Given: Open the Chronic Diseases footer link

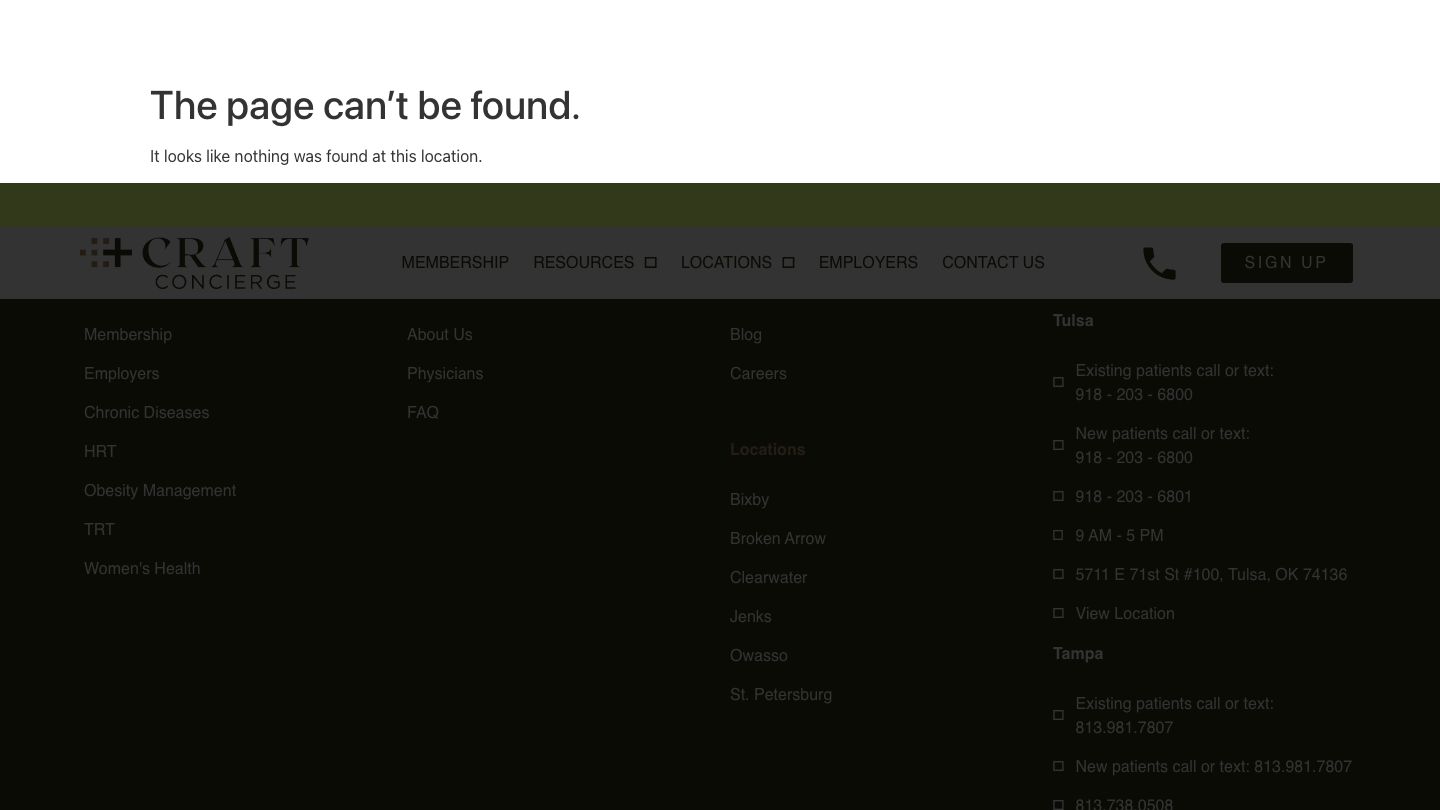Looking at the screenshot, I should pos(146,413).
